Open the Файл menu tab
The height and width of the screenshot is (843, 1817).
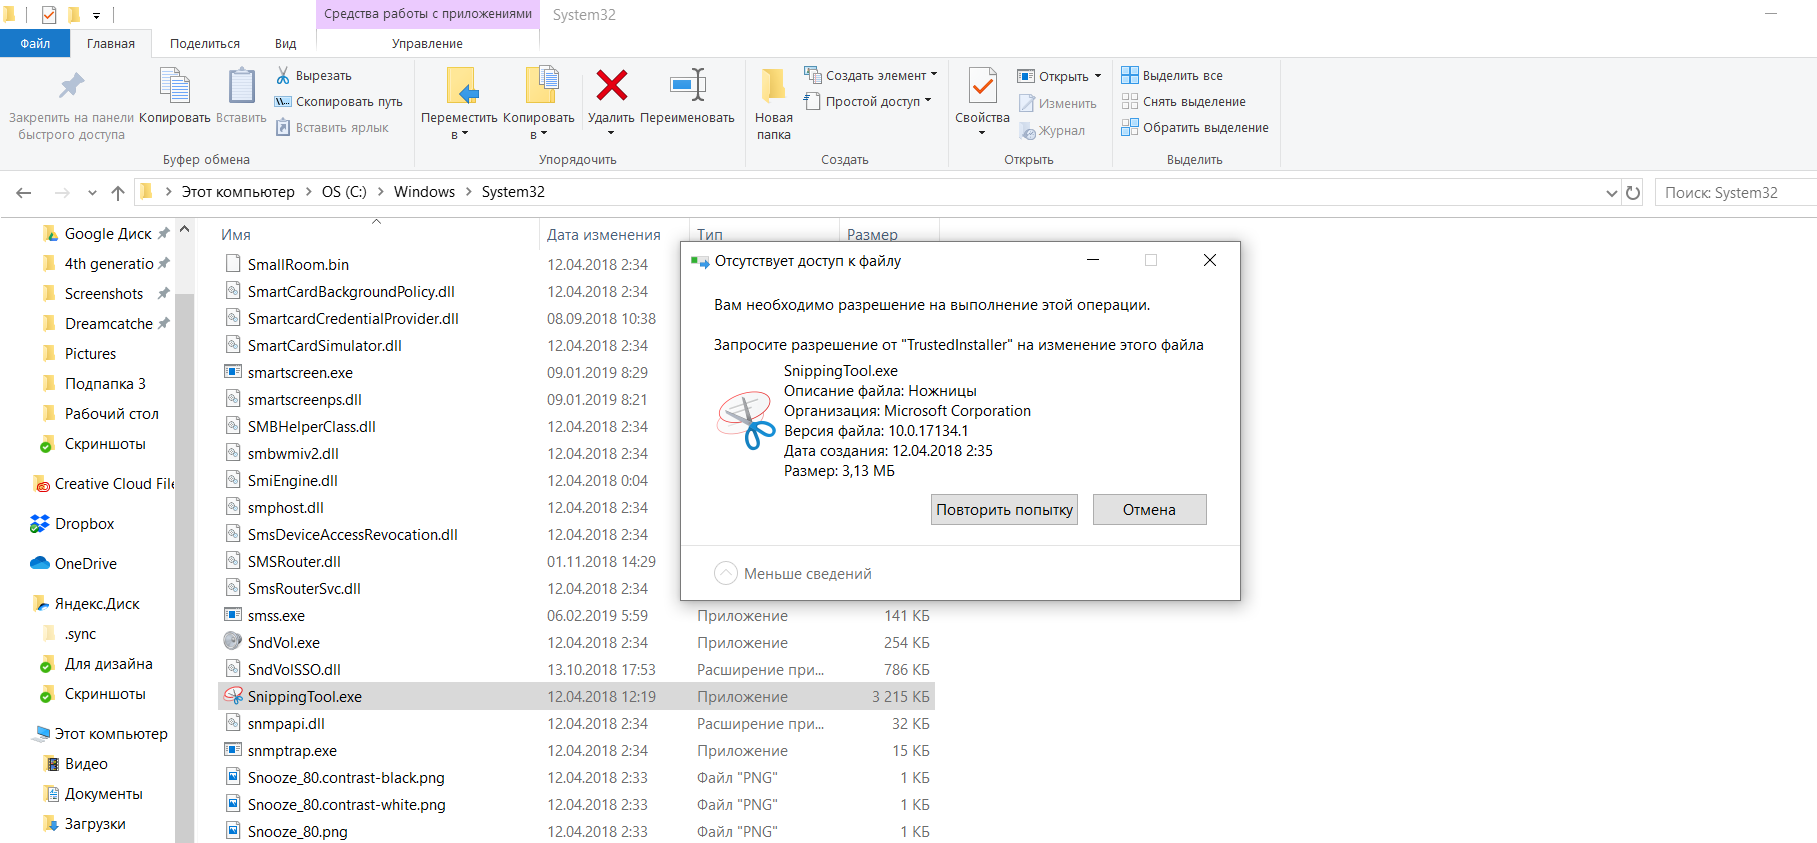pyautogui.click(x=35, y=43)
